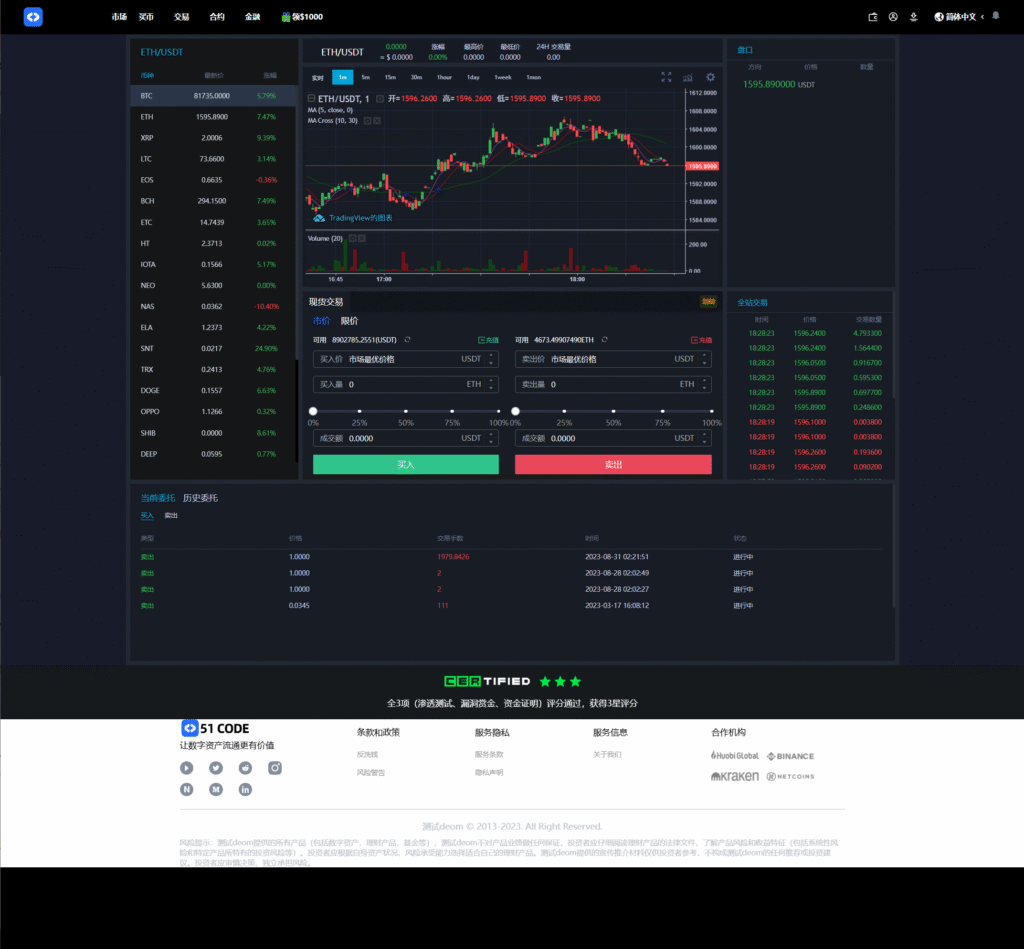Collapse the ETH/USDT chart legend
The height and width of the screenshot is (949, 1024).
[311, 99]
